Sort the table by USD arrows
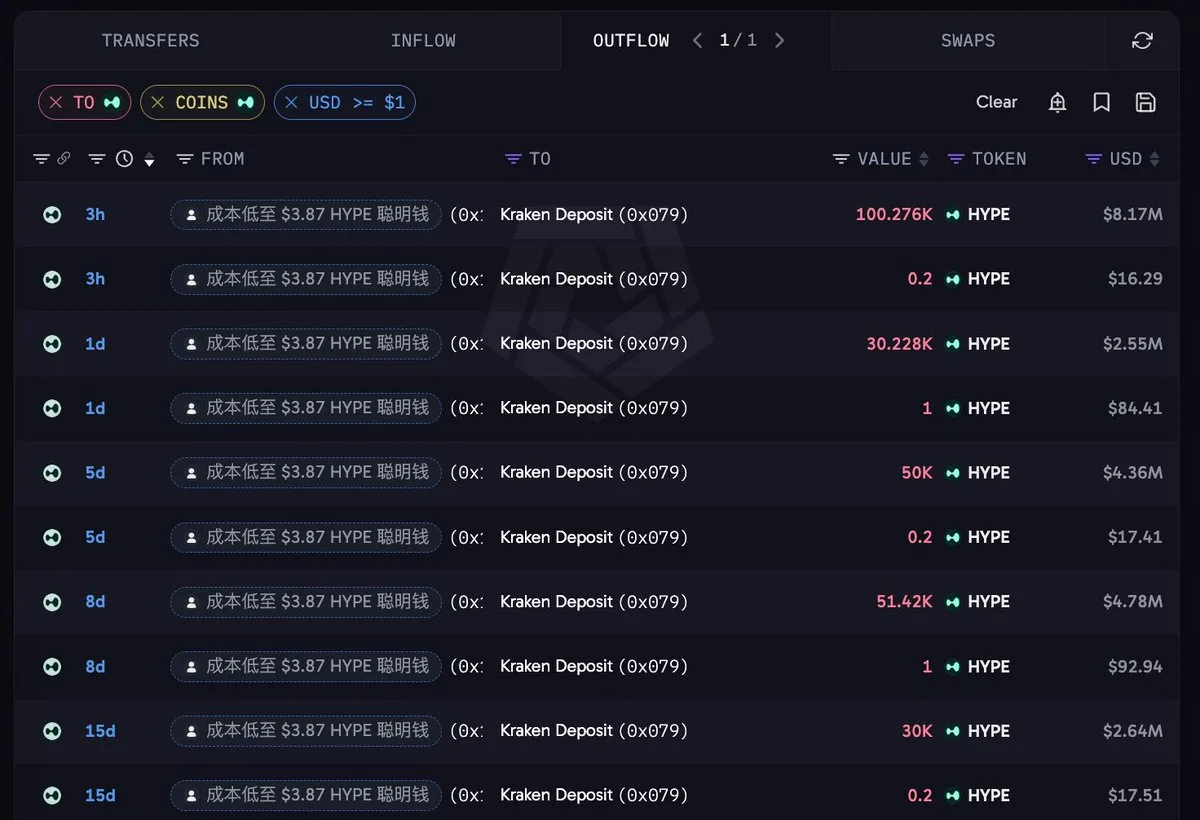The height and width of the screenshot is (820, 1200). point(1155,159)
